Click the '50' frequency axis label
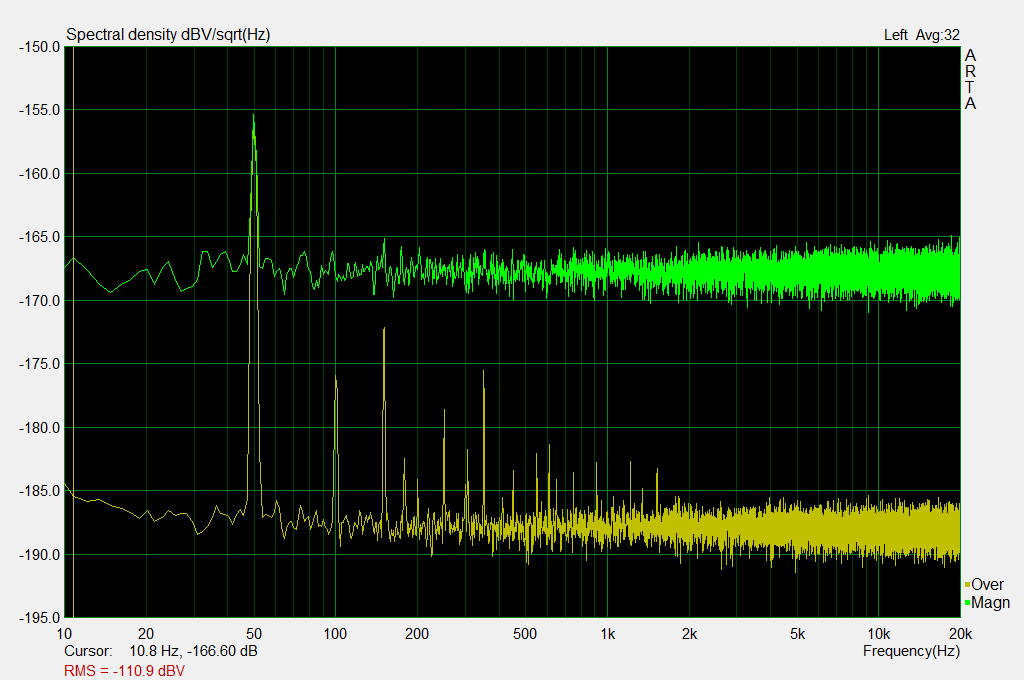The width and height of the screenshot is (1024, 680). (x=254, y=634)
